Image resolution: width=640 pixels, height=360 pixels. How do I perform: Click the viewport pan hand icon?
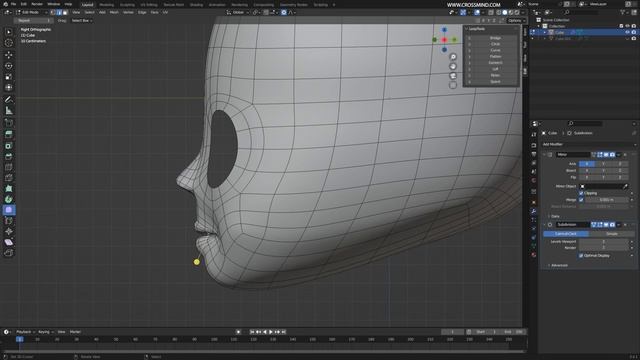pos(453,67)
